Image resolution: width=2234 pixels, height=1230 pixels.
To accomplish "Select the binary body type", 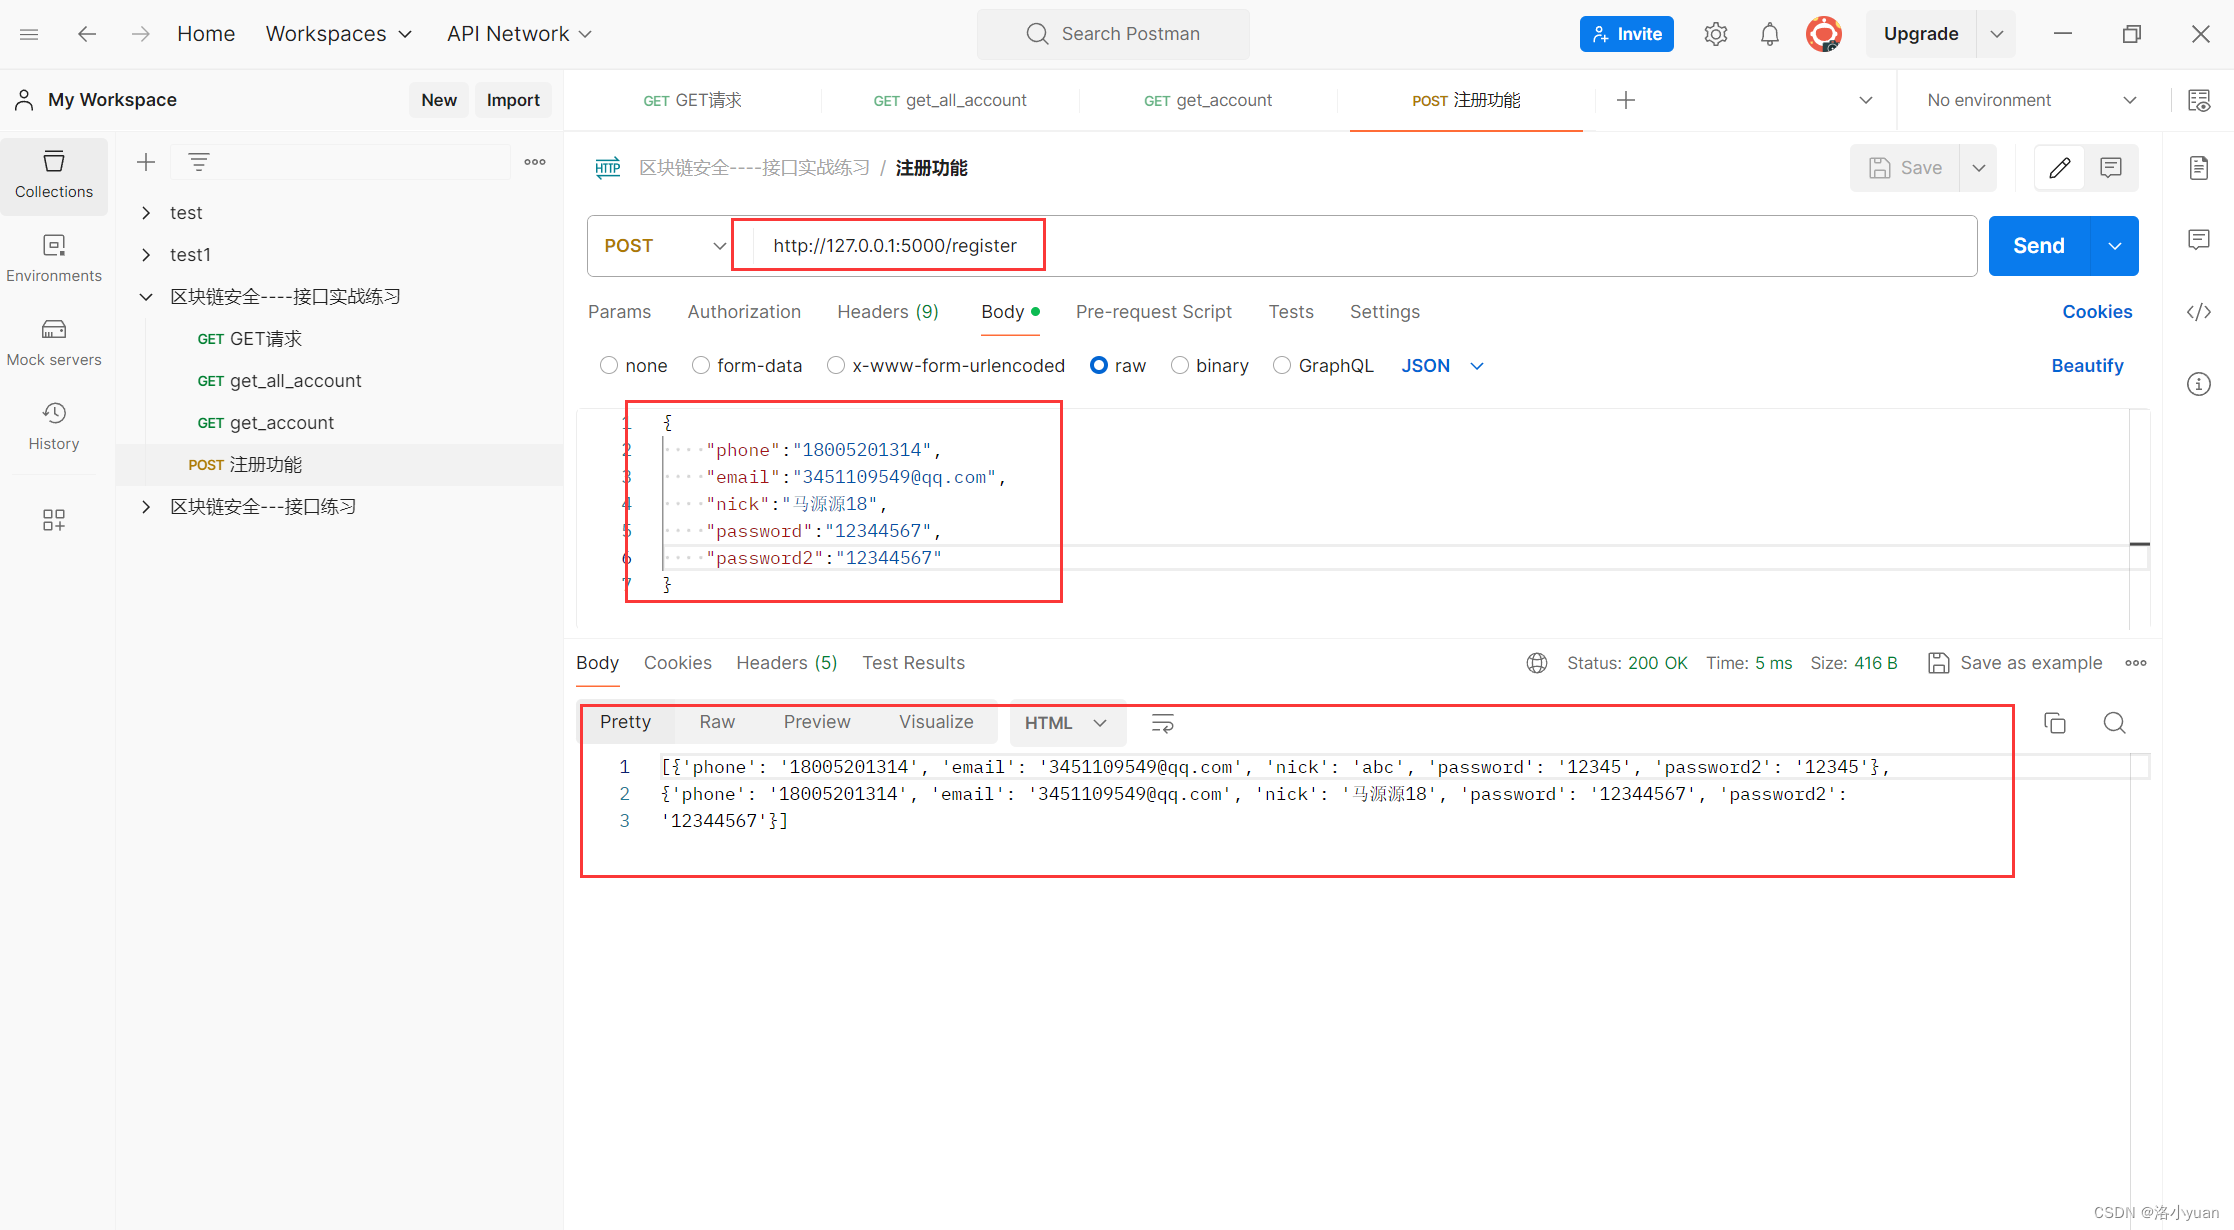I will pos(1180,366).
